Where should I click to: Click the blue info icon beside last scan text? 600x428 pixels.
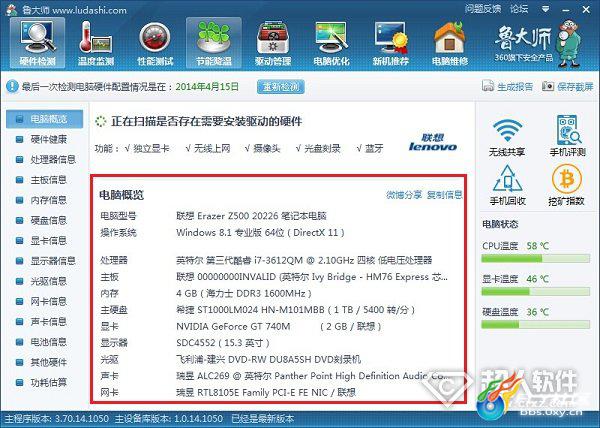coord(12,86)
